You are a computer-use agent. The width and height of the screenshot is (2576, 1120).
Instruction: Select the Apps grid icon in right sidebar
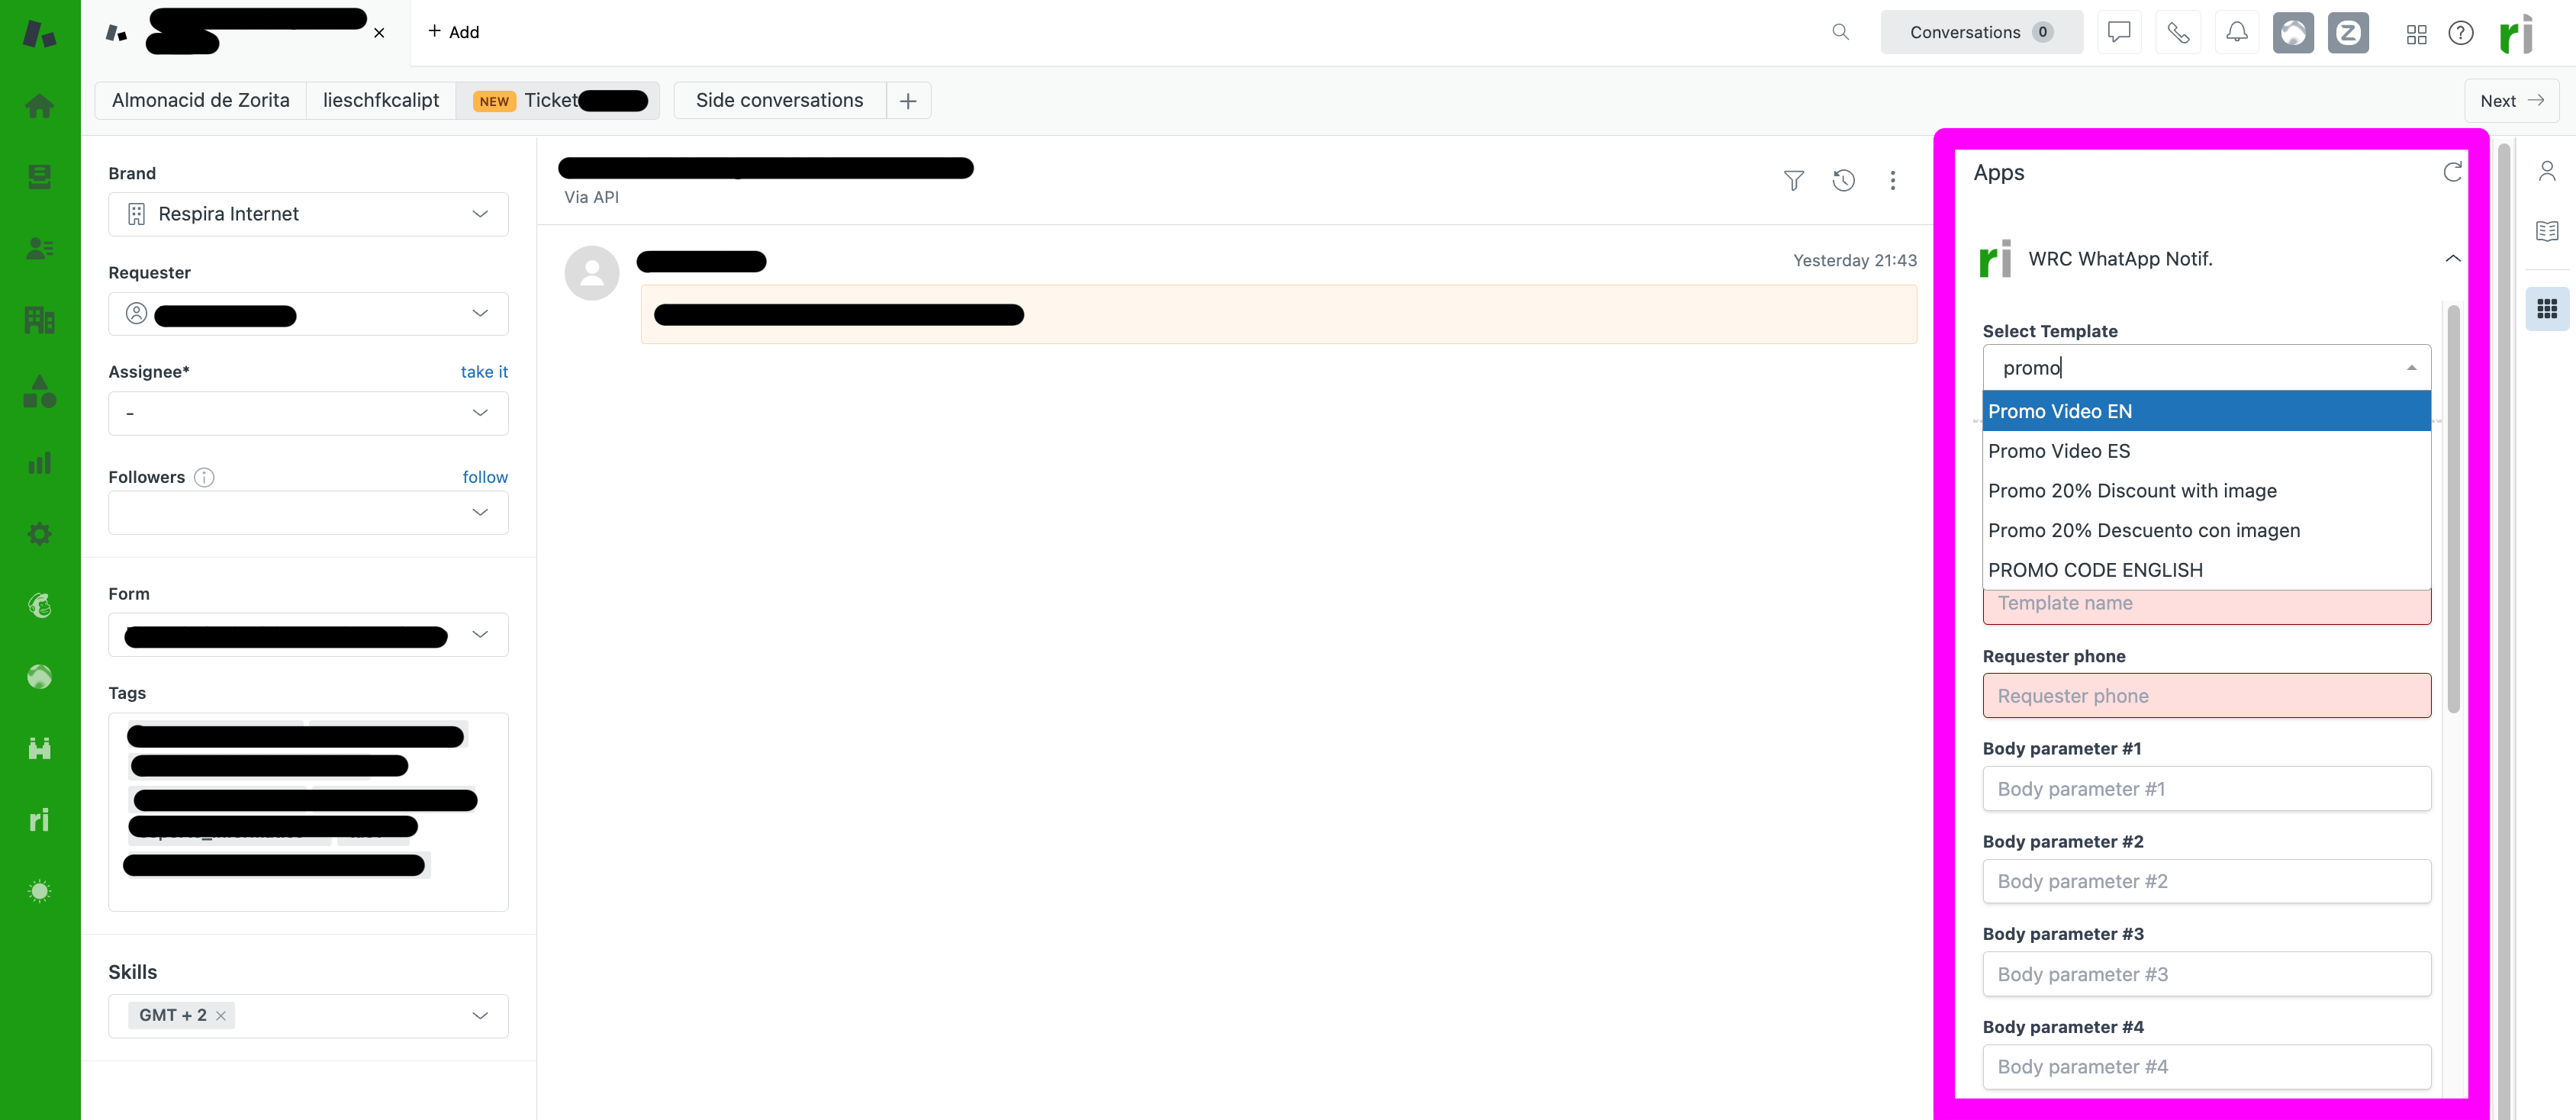coord(2547,308)
